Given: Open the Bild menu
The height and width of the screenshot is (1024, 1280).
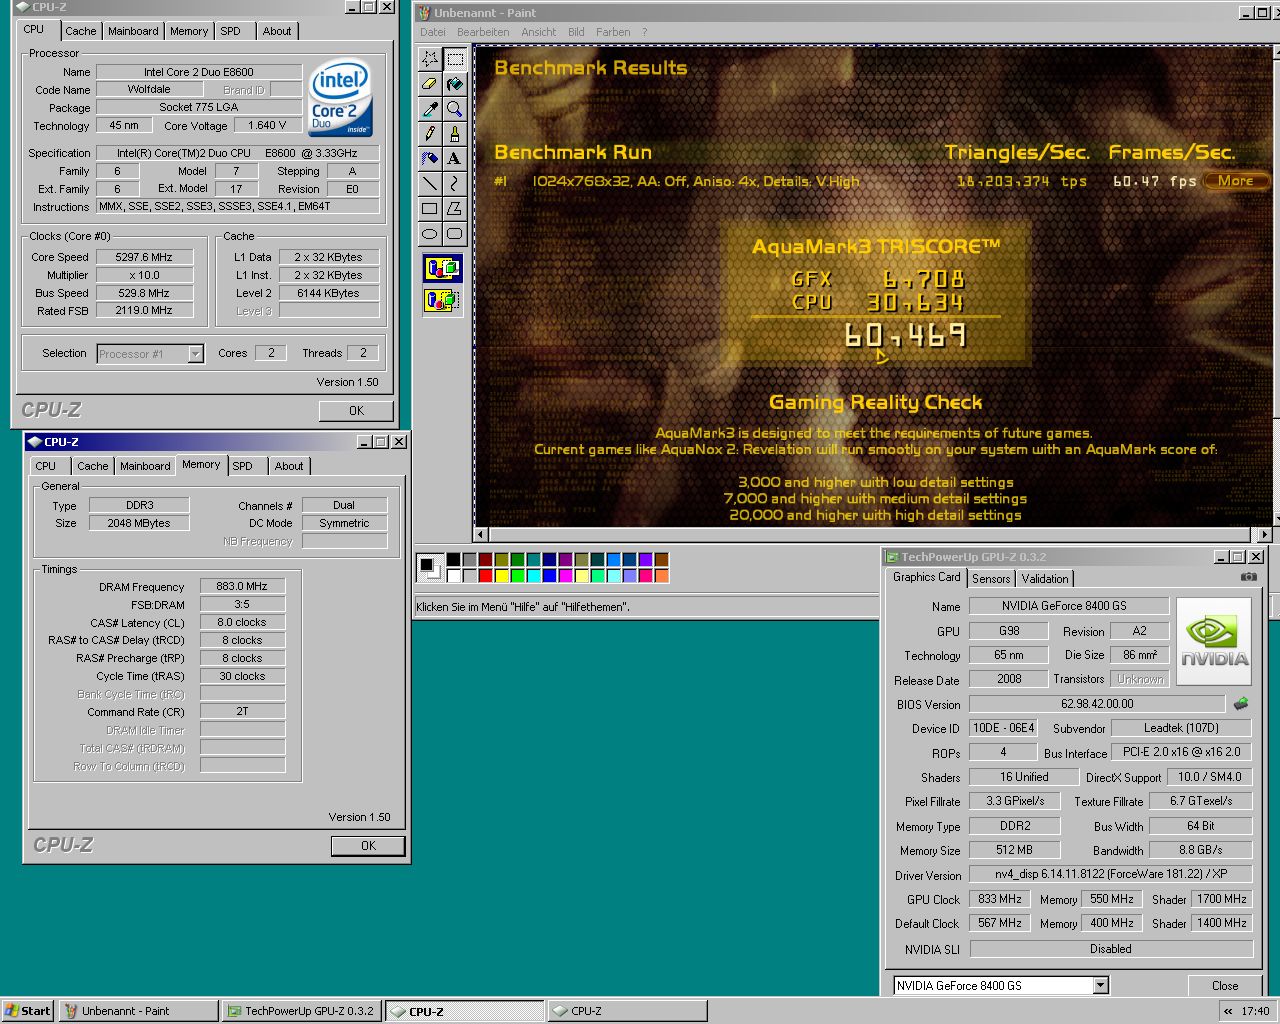Looking at the screenshot, I should [576, 32].
